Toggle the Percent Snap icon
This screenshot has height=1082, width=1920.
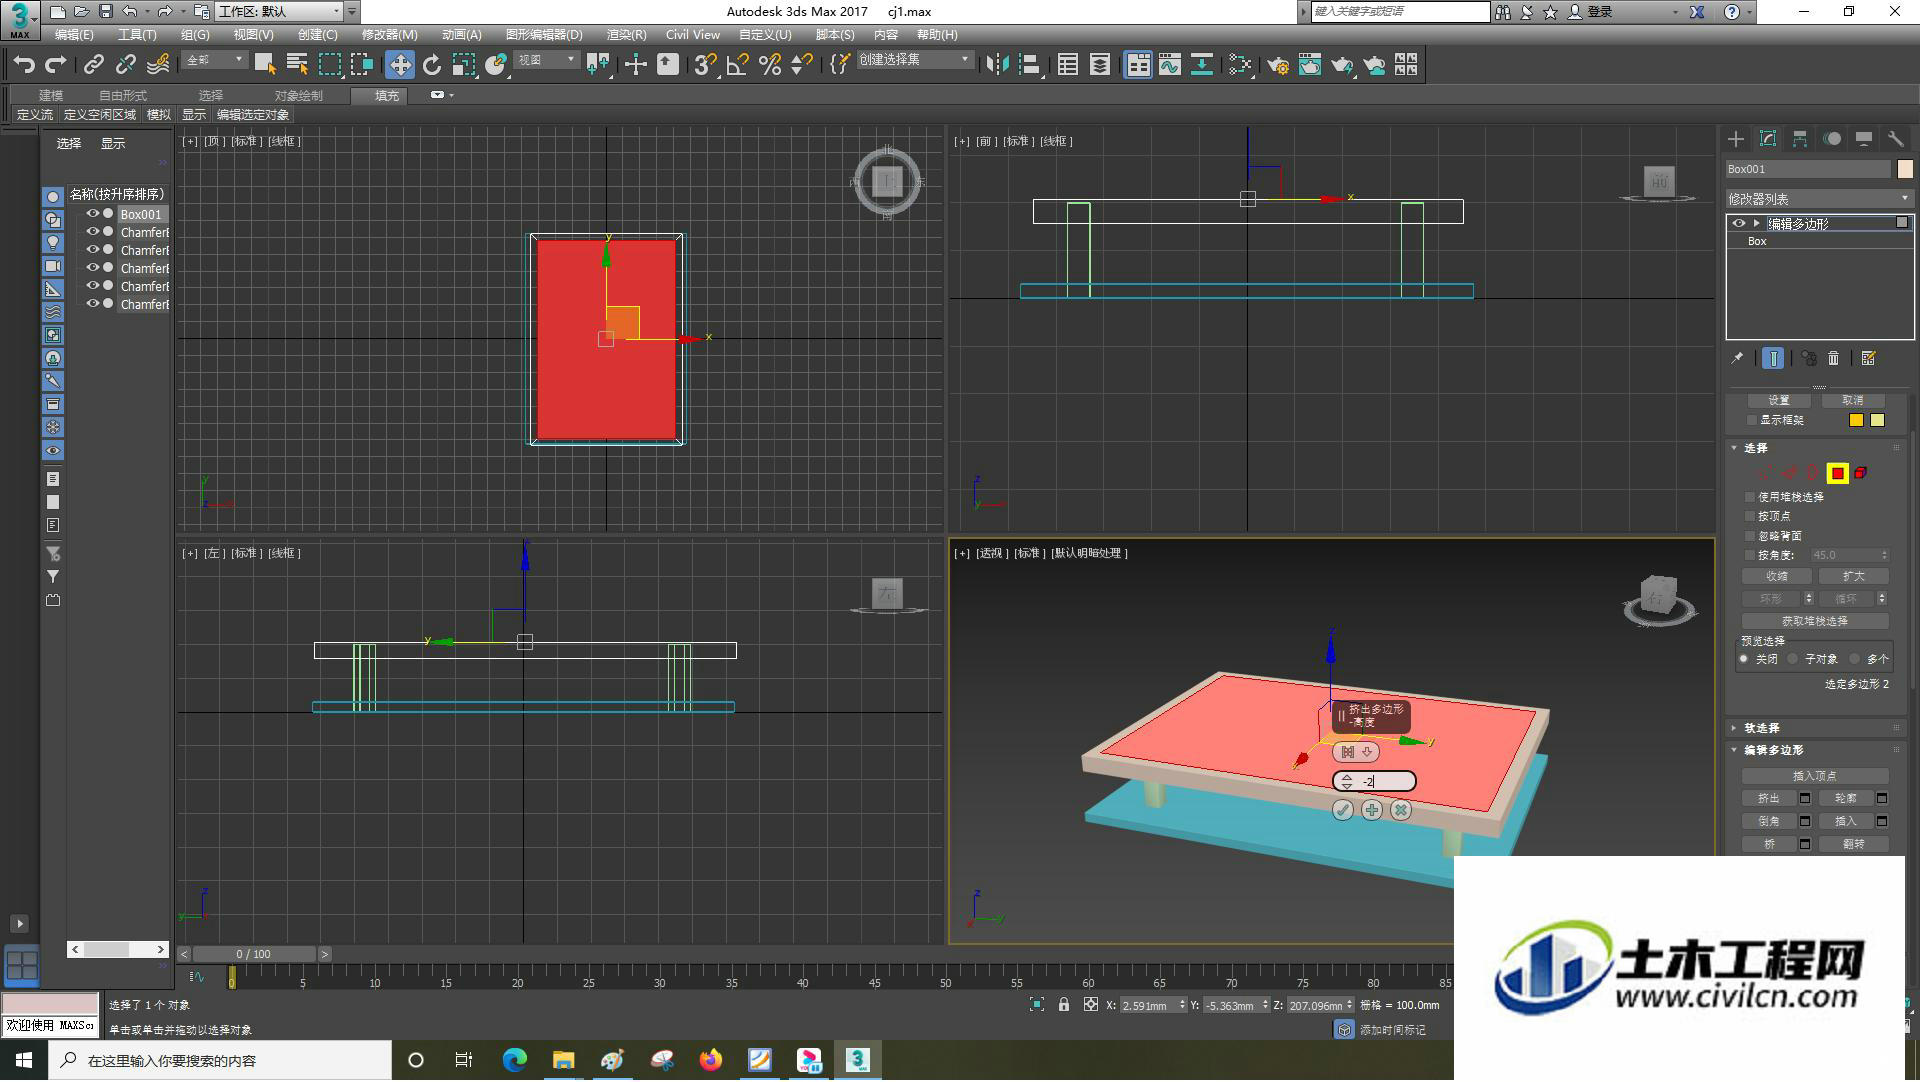[x=769, y=65]
